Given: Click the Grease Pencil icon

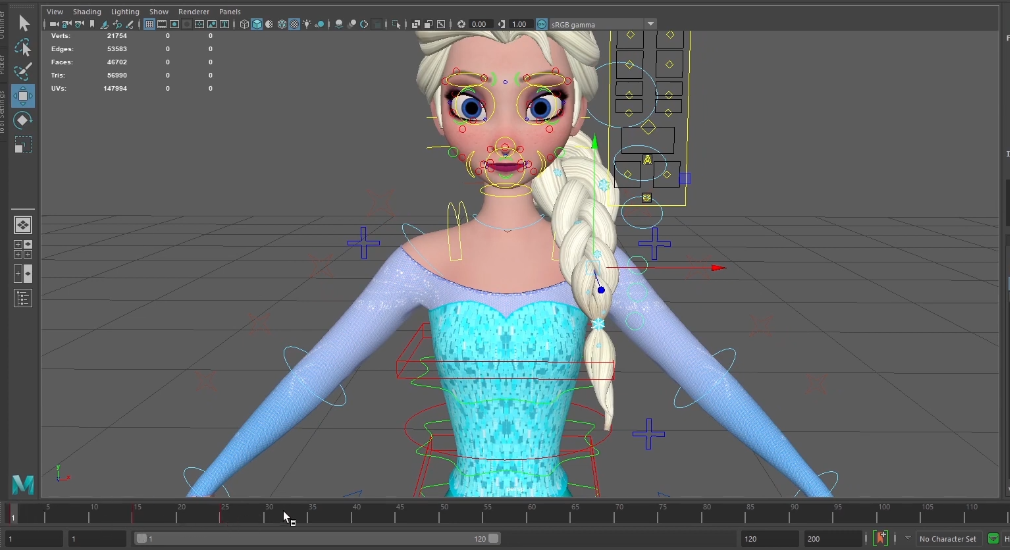Looking at the screenshot, I should (130, 24).
